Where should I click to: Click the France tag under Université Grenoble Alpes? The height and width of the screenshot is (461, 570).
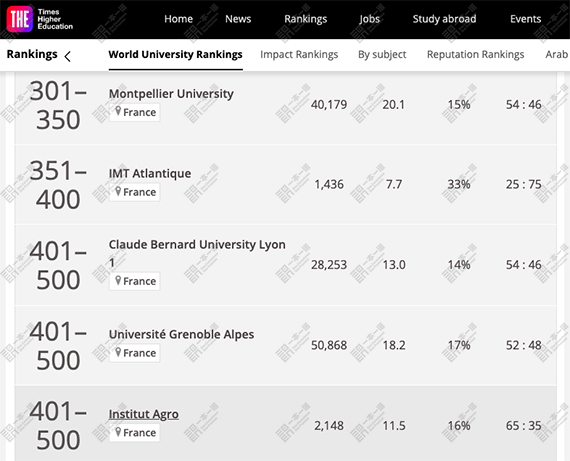pos(135,353)
